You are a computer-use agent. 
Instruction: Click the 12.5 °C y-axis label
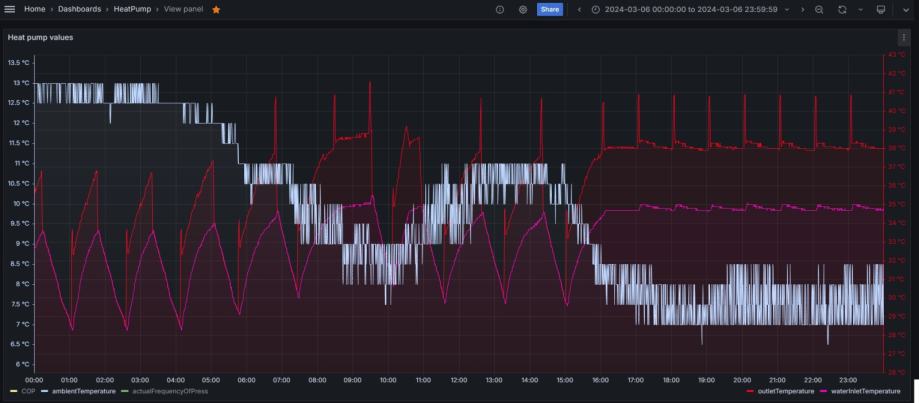[18, 103]
